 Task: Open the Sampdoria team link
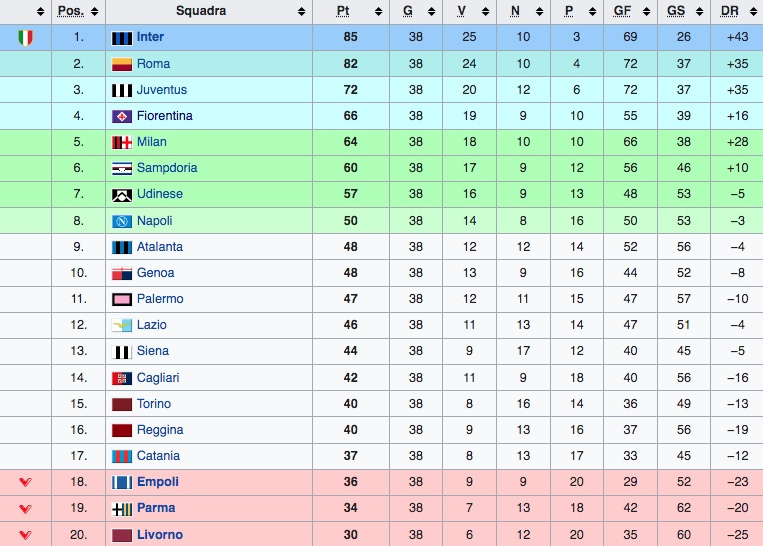[167, 168]
